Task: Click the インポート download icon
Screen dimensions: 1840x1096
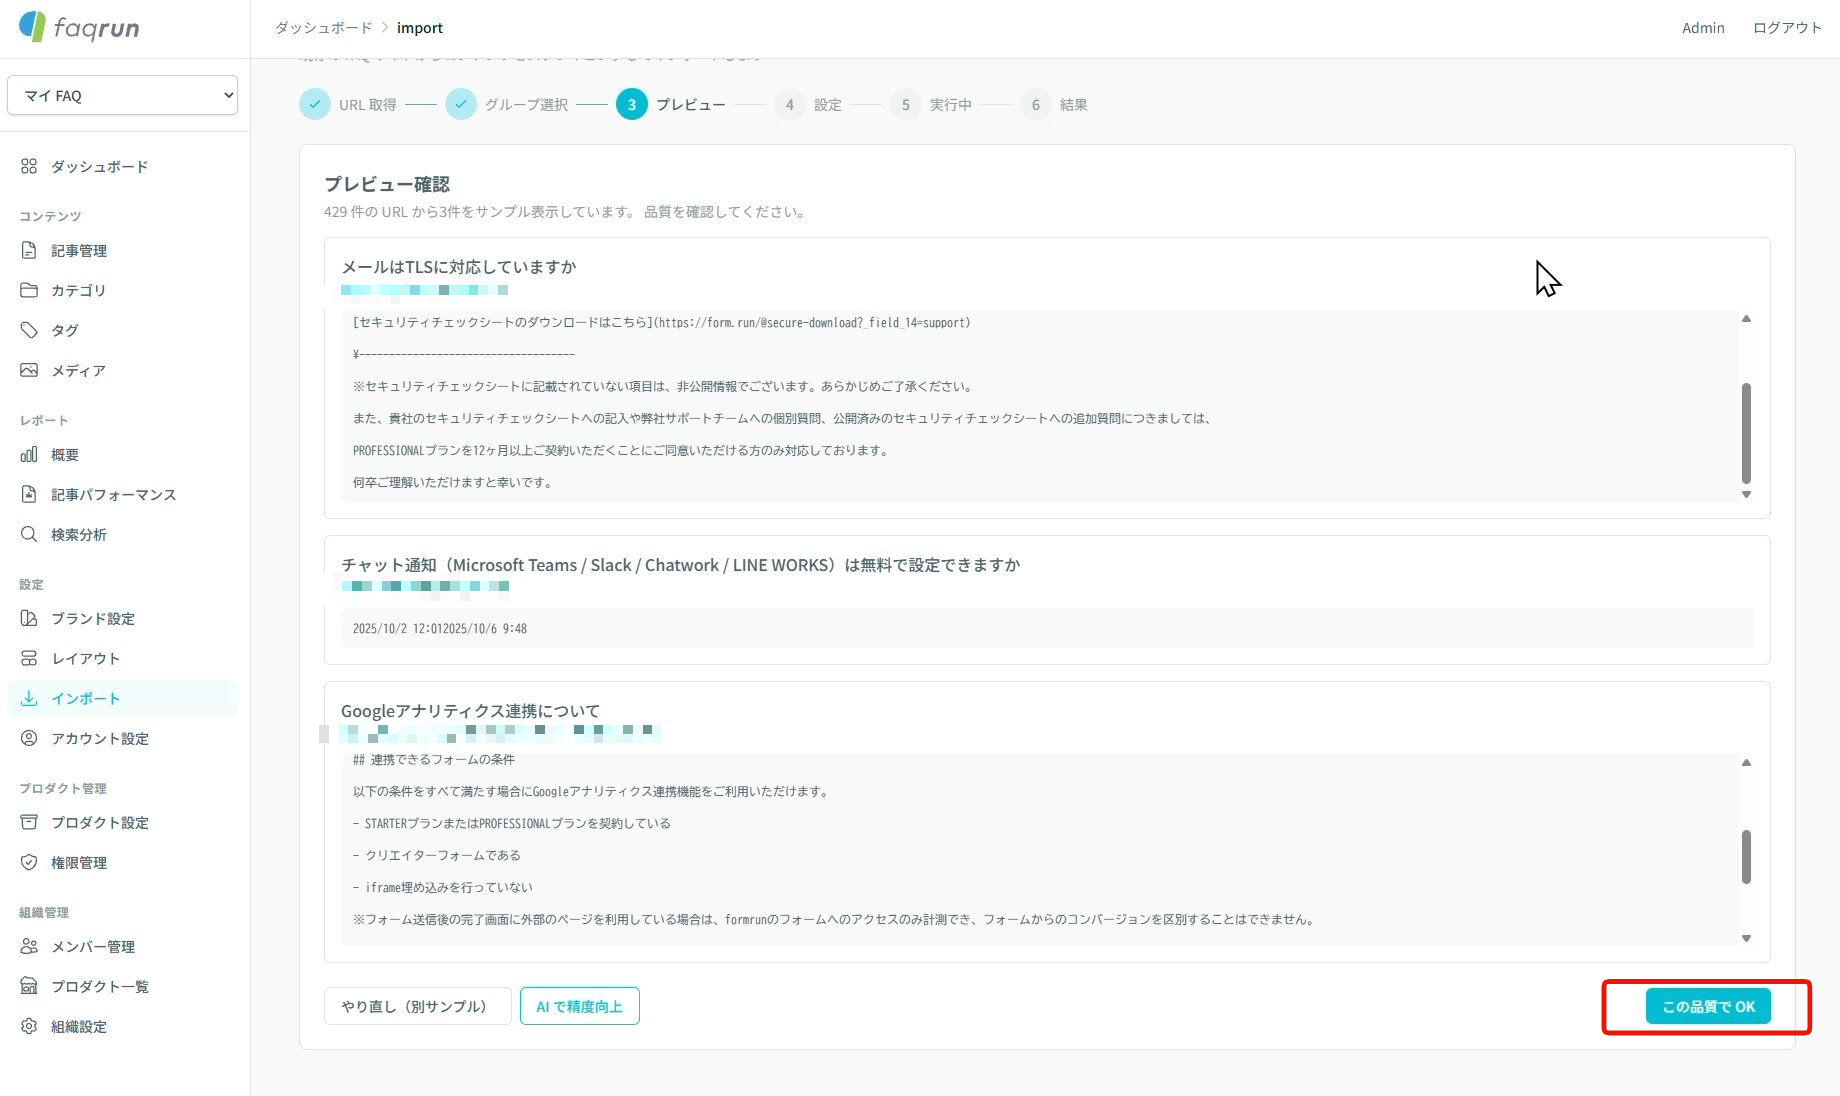Action: 29,699
